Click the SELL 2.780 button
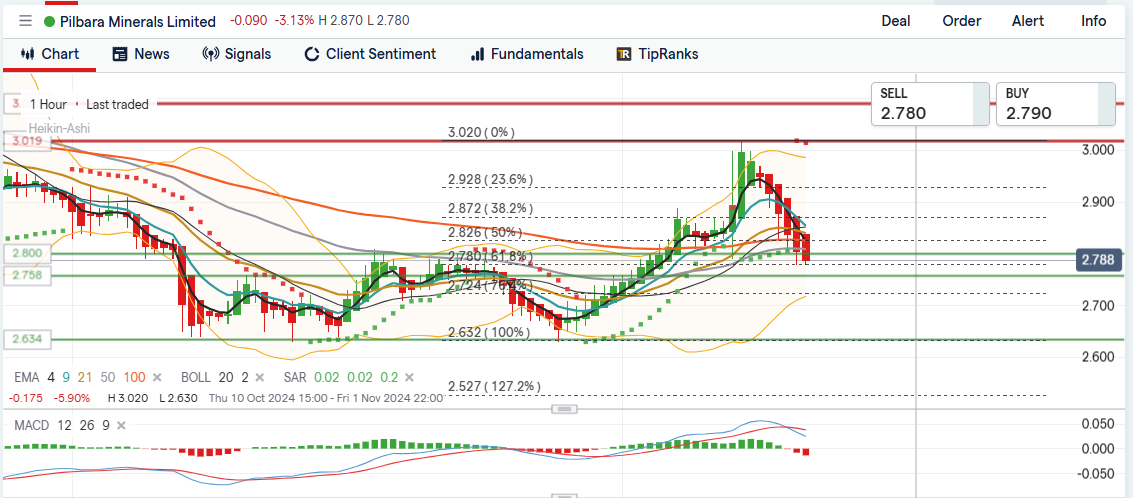The width and height of the screenshot is (1133, 498). [921, 104]
